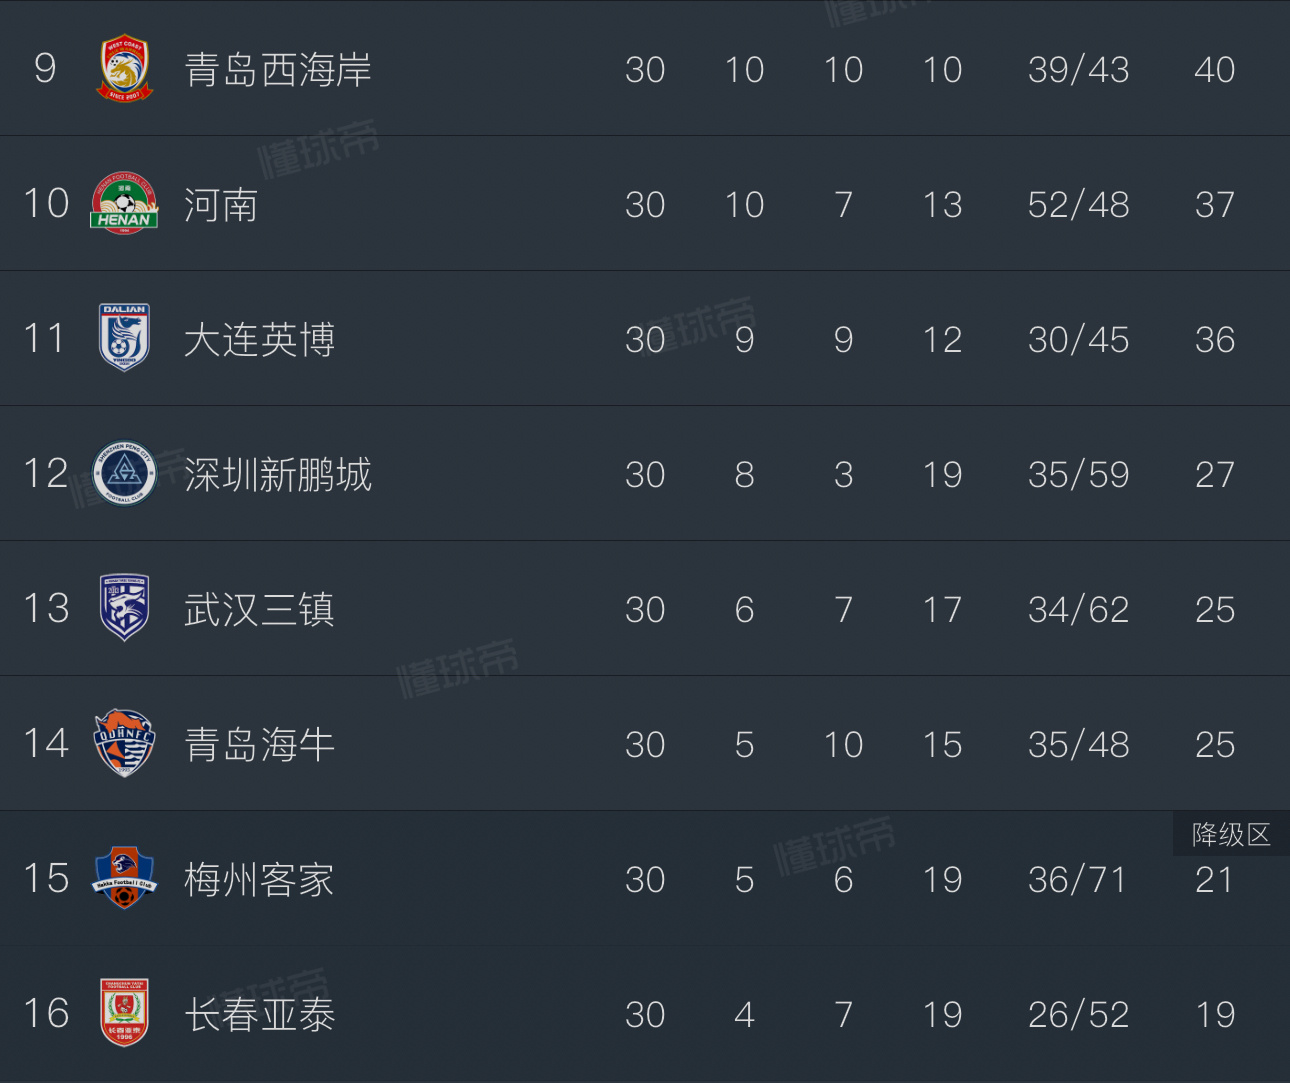This screenshot has height=1083, width=1290.
Task: Select the 武汉三镇 team name
Action: click(x=259, y=610)
